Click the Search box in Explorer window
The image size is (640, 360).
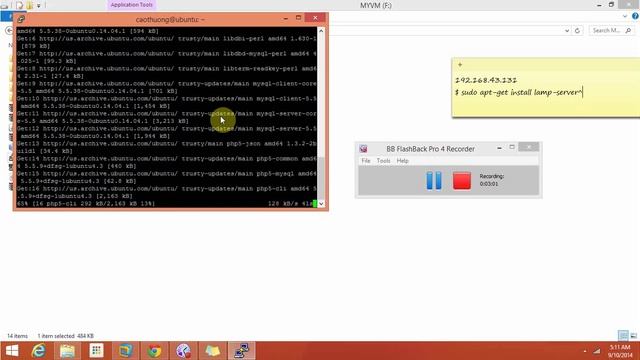[x=611, y=31]
